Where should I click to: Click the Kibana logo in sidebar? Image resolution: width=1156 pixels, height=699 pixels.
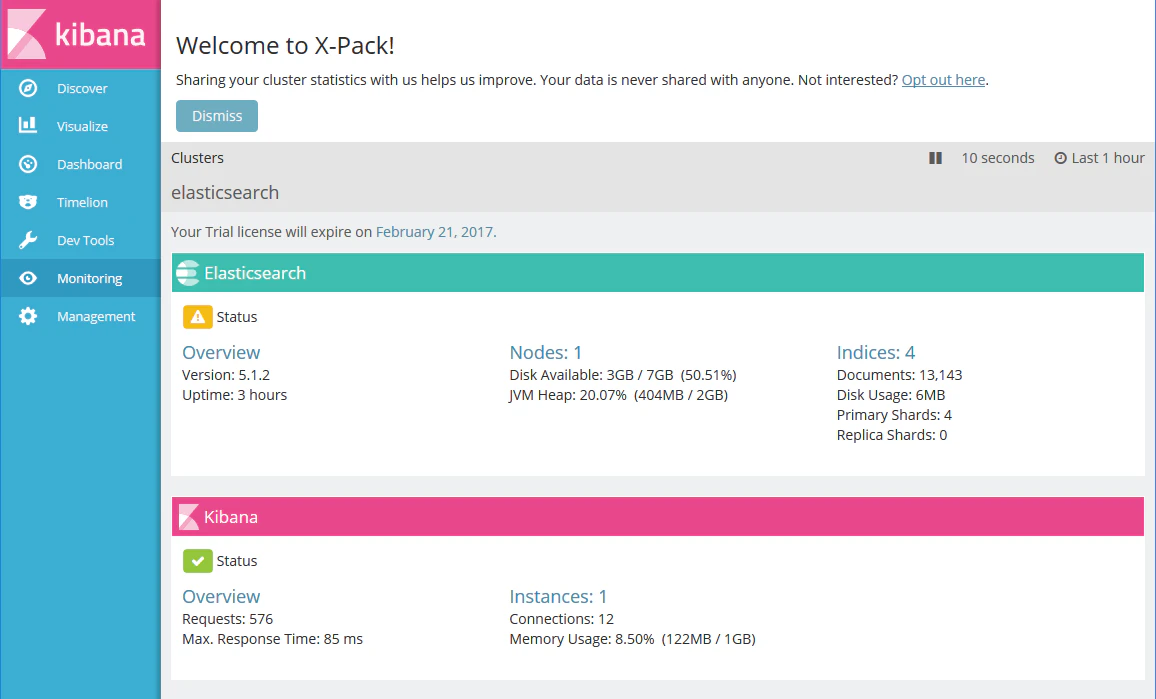80,35
